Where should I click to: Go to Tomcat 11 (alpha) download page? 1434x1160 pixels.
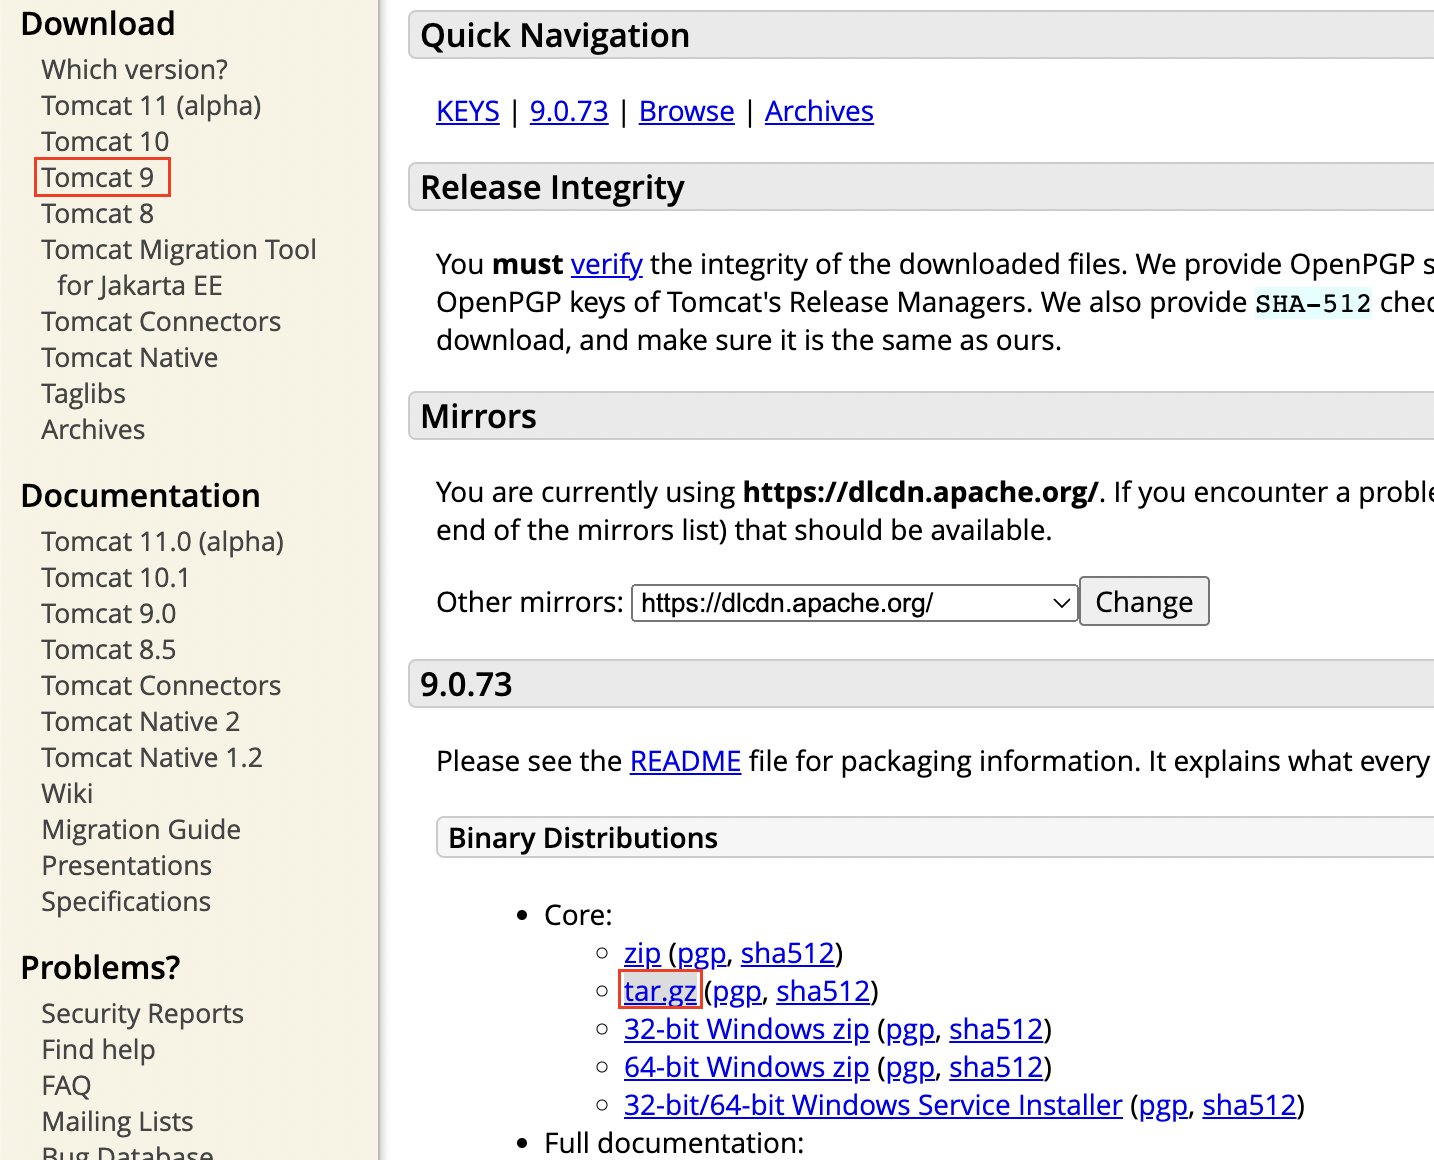[x=151, y=105]
